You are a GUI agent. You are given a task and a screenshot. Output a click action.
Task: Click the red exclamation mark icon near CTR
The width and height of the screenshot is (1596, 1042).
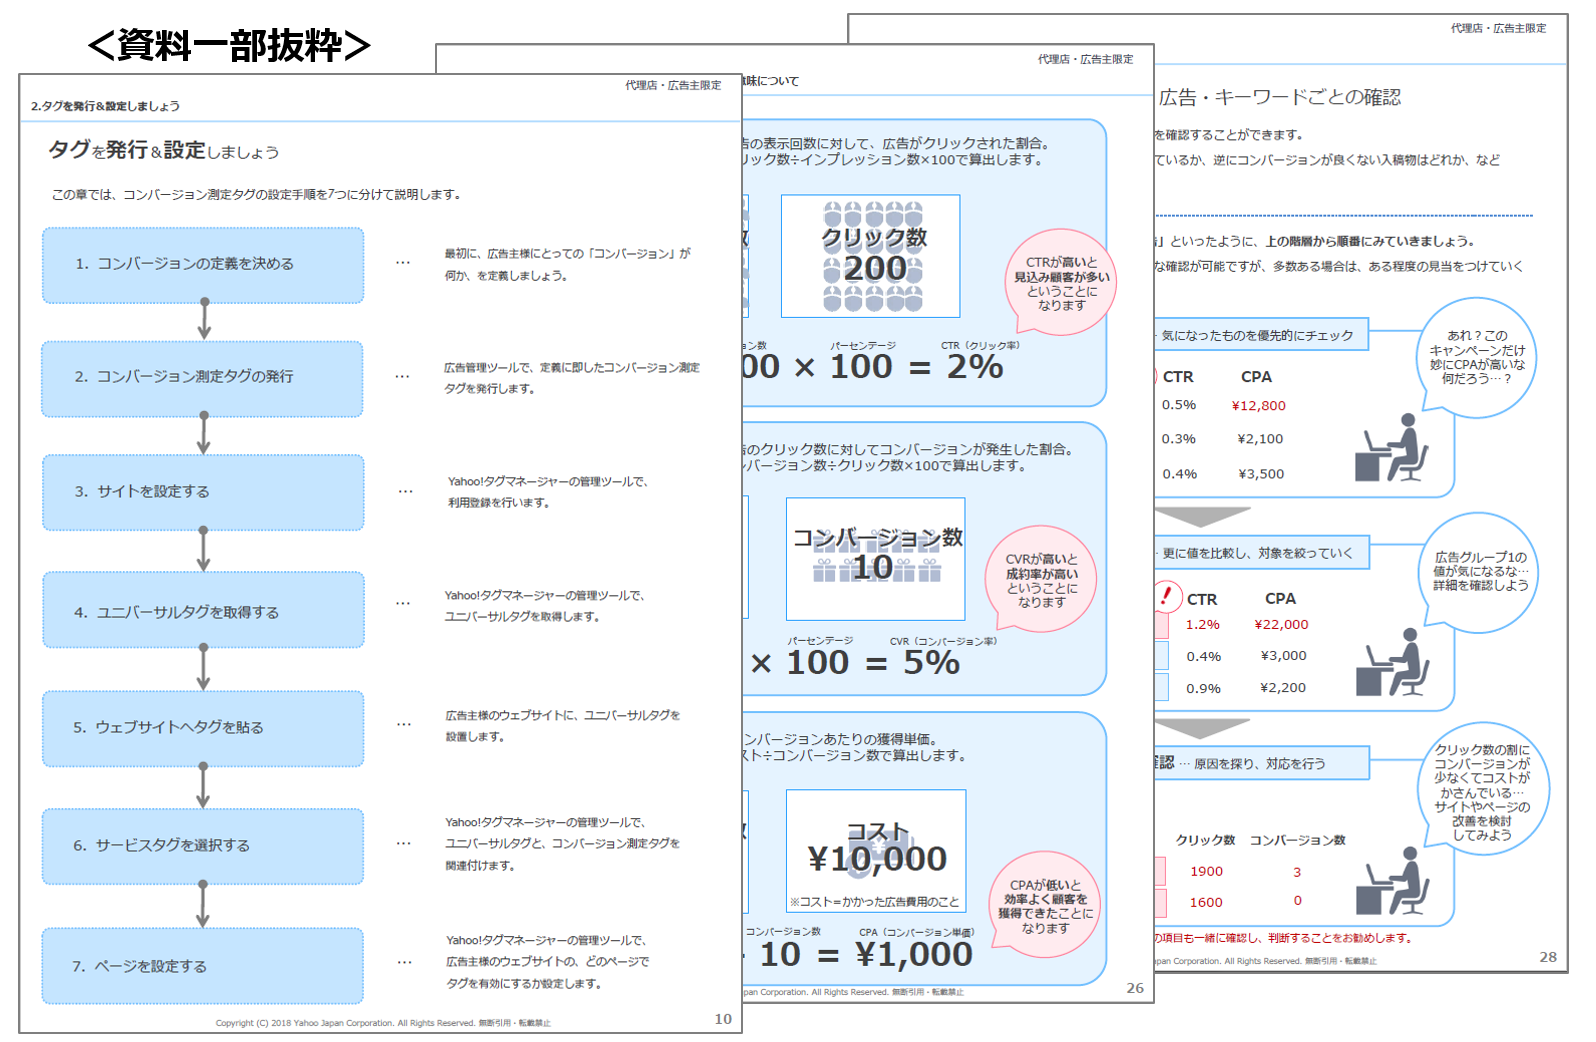(1166, 597)
